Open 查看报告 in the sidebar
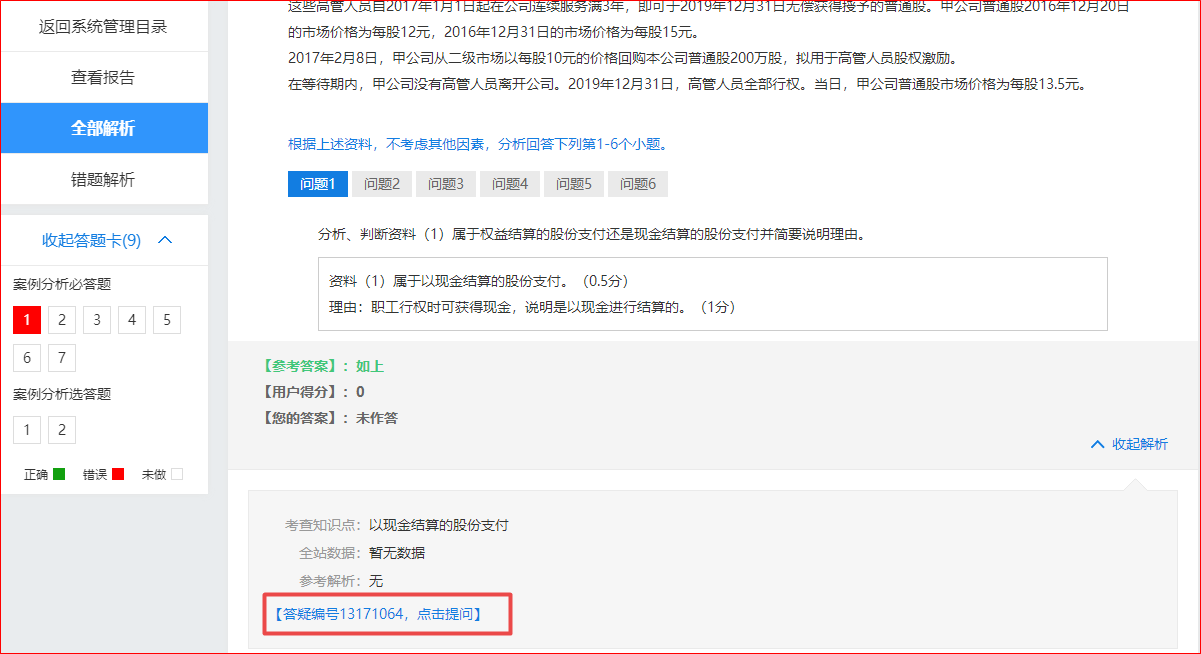1201x654 pixels. (x=104, y=77)
